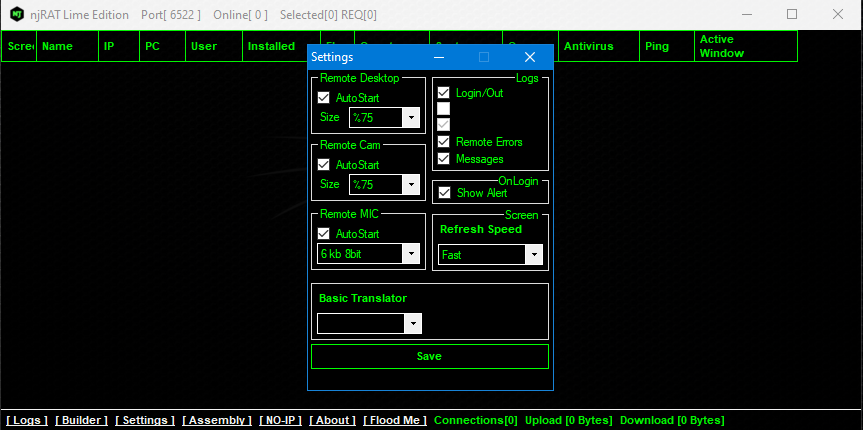Open the [ NO-IP ] menu item

tap(281, 420)
